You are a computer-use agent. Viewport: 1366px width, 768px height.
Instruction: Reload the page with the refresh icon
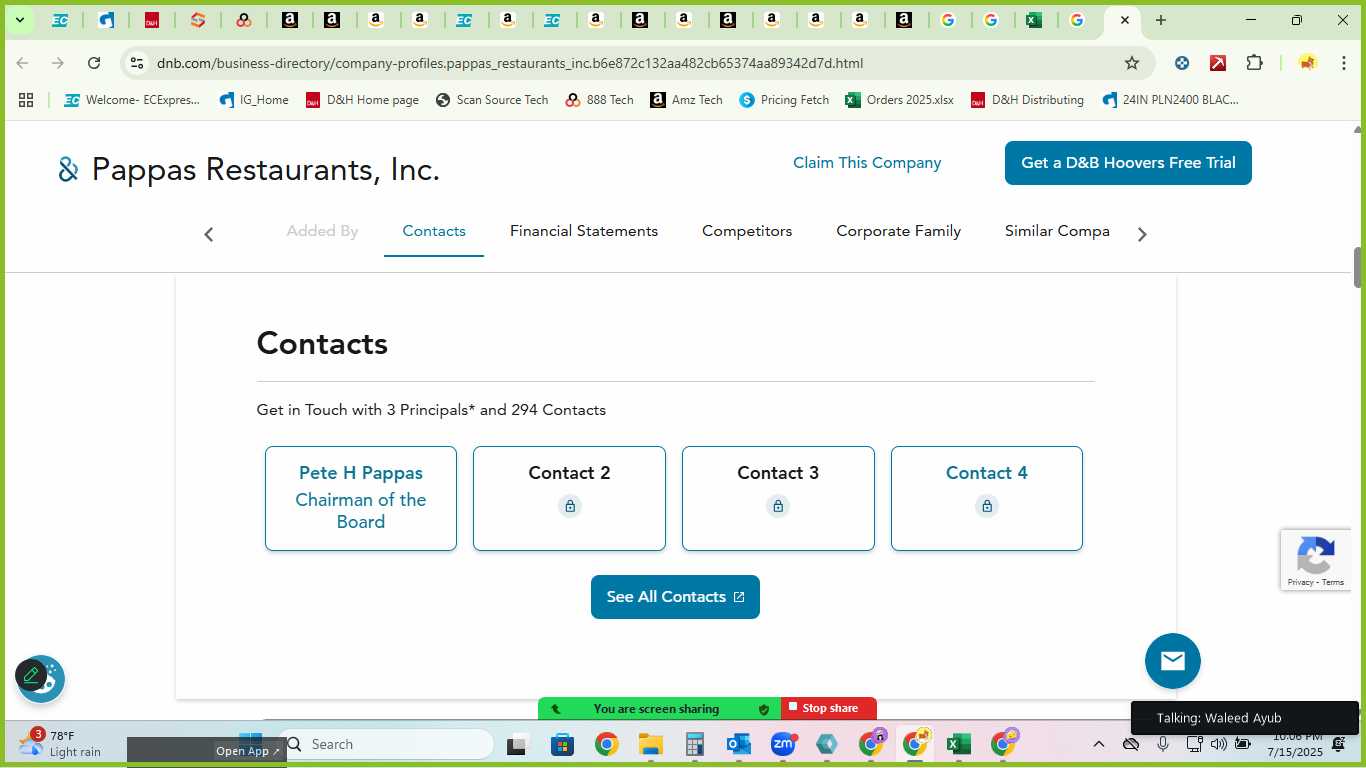94,63
